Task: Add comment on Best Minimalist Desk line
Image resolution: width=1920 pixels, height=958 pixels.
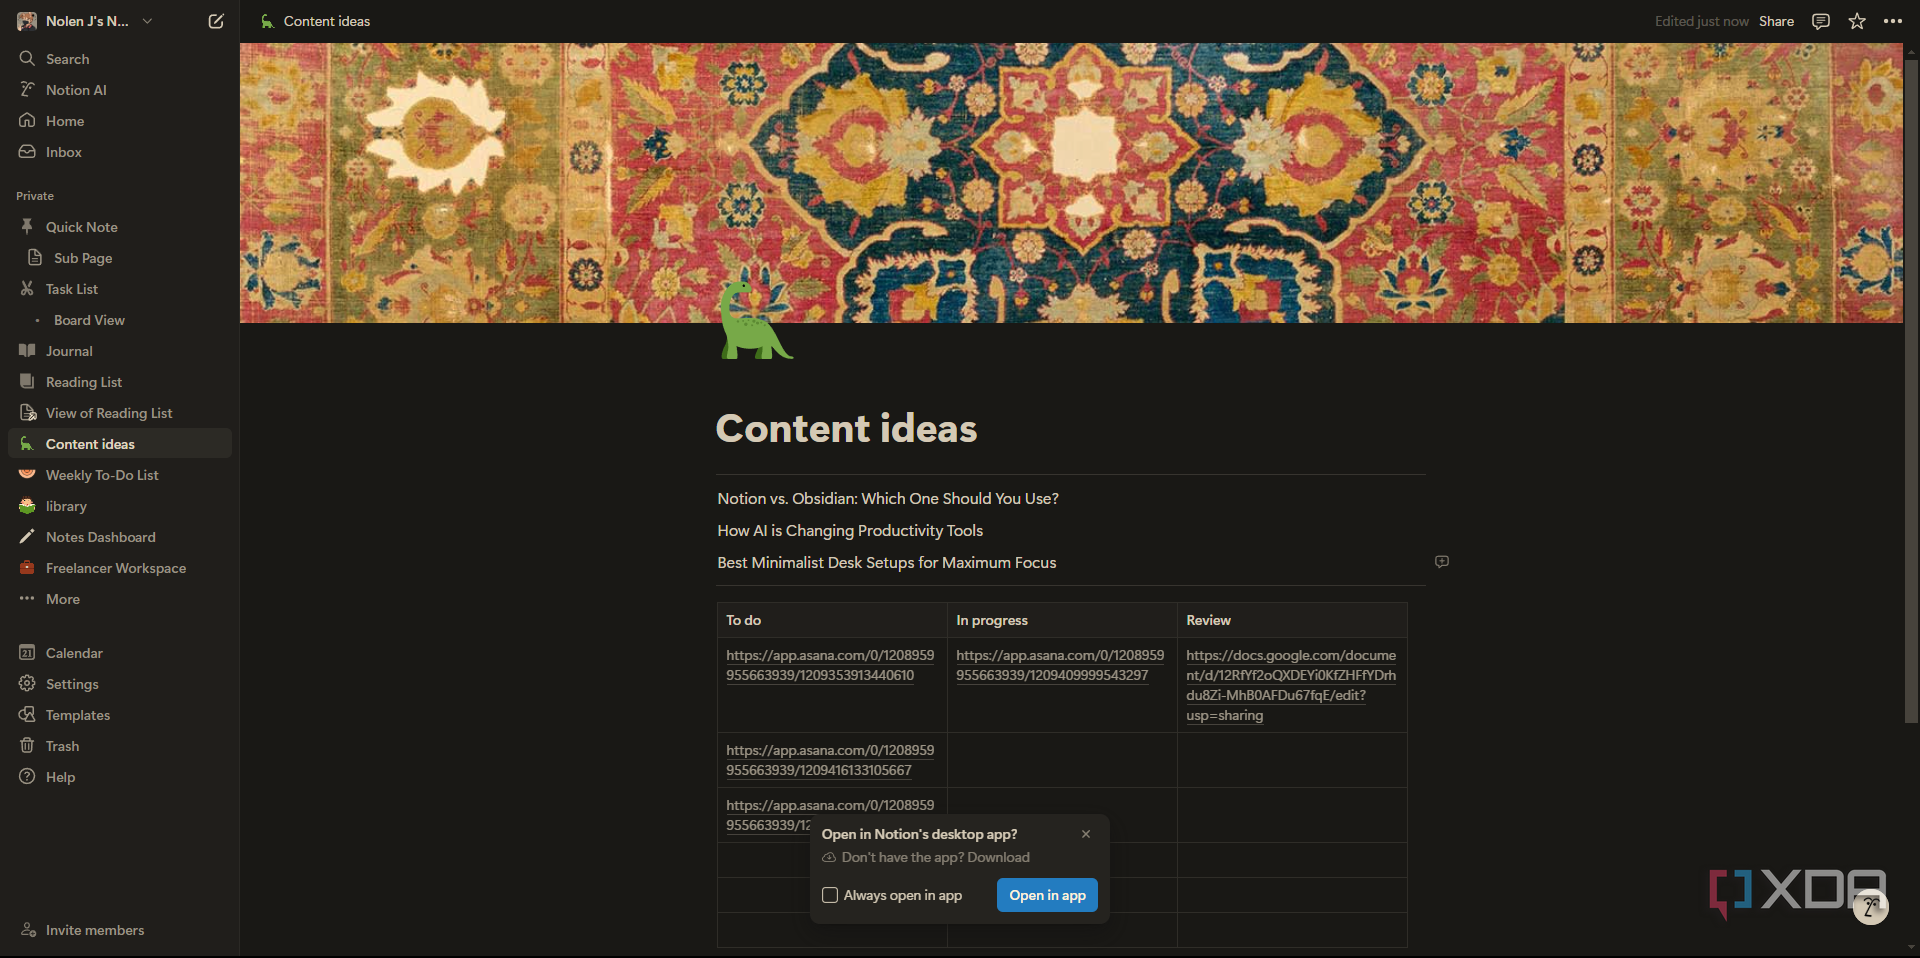Action: pyautogui.click(x=1441, y=562)
